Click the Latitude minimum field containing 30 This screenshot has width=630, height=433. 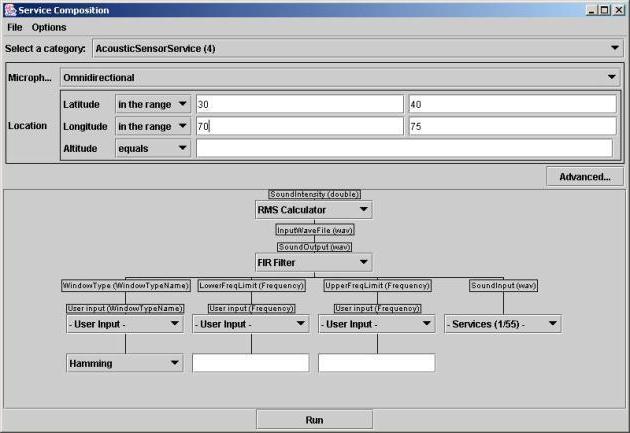point(299,104)
